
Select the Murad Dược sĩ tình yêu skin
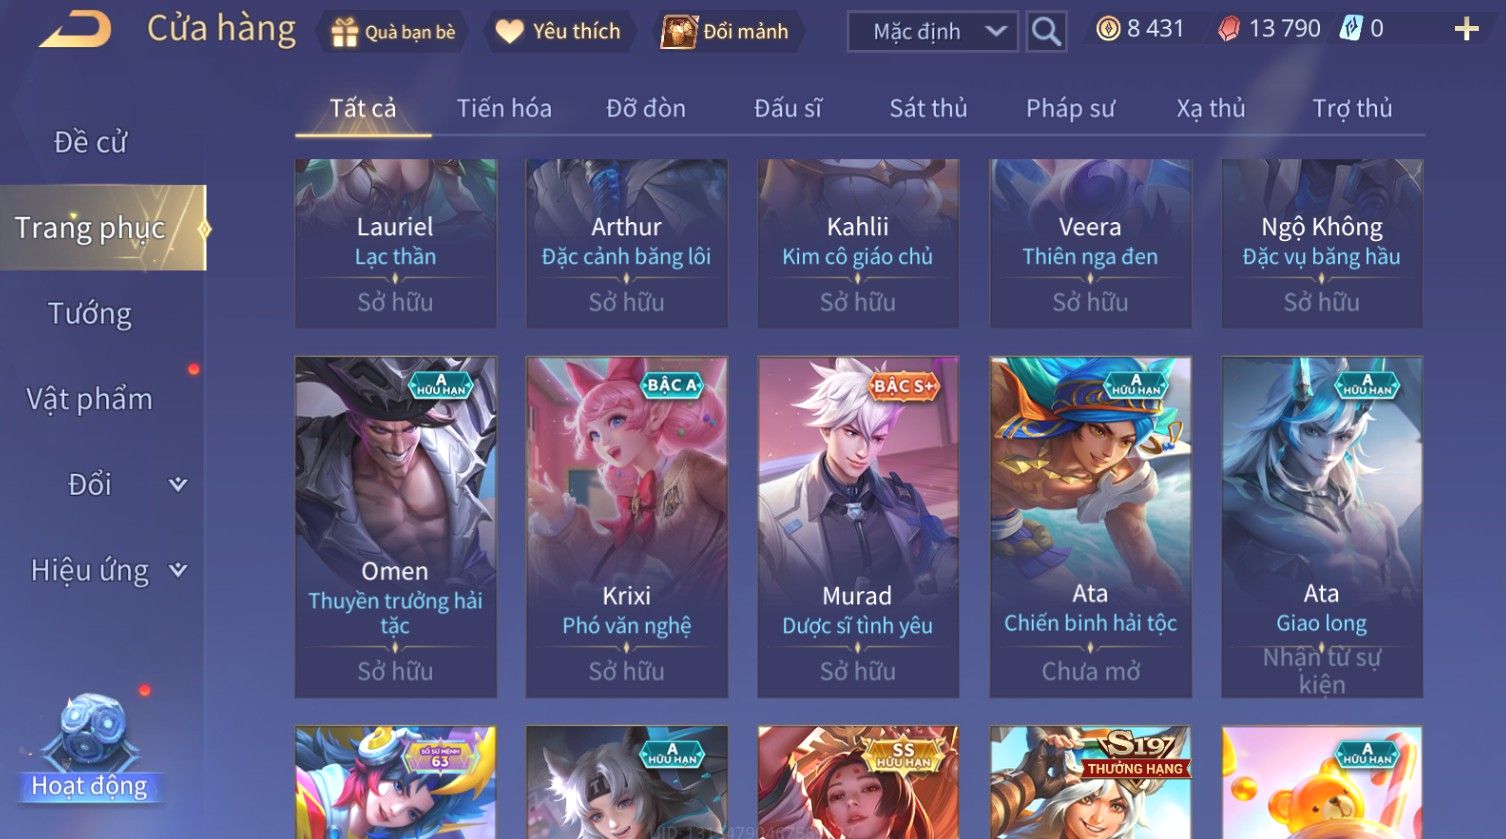[x=858, y=527]
